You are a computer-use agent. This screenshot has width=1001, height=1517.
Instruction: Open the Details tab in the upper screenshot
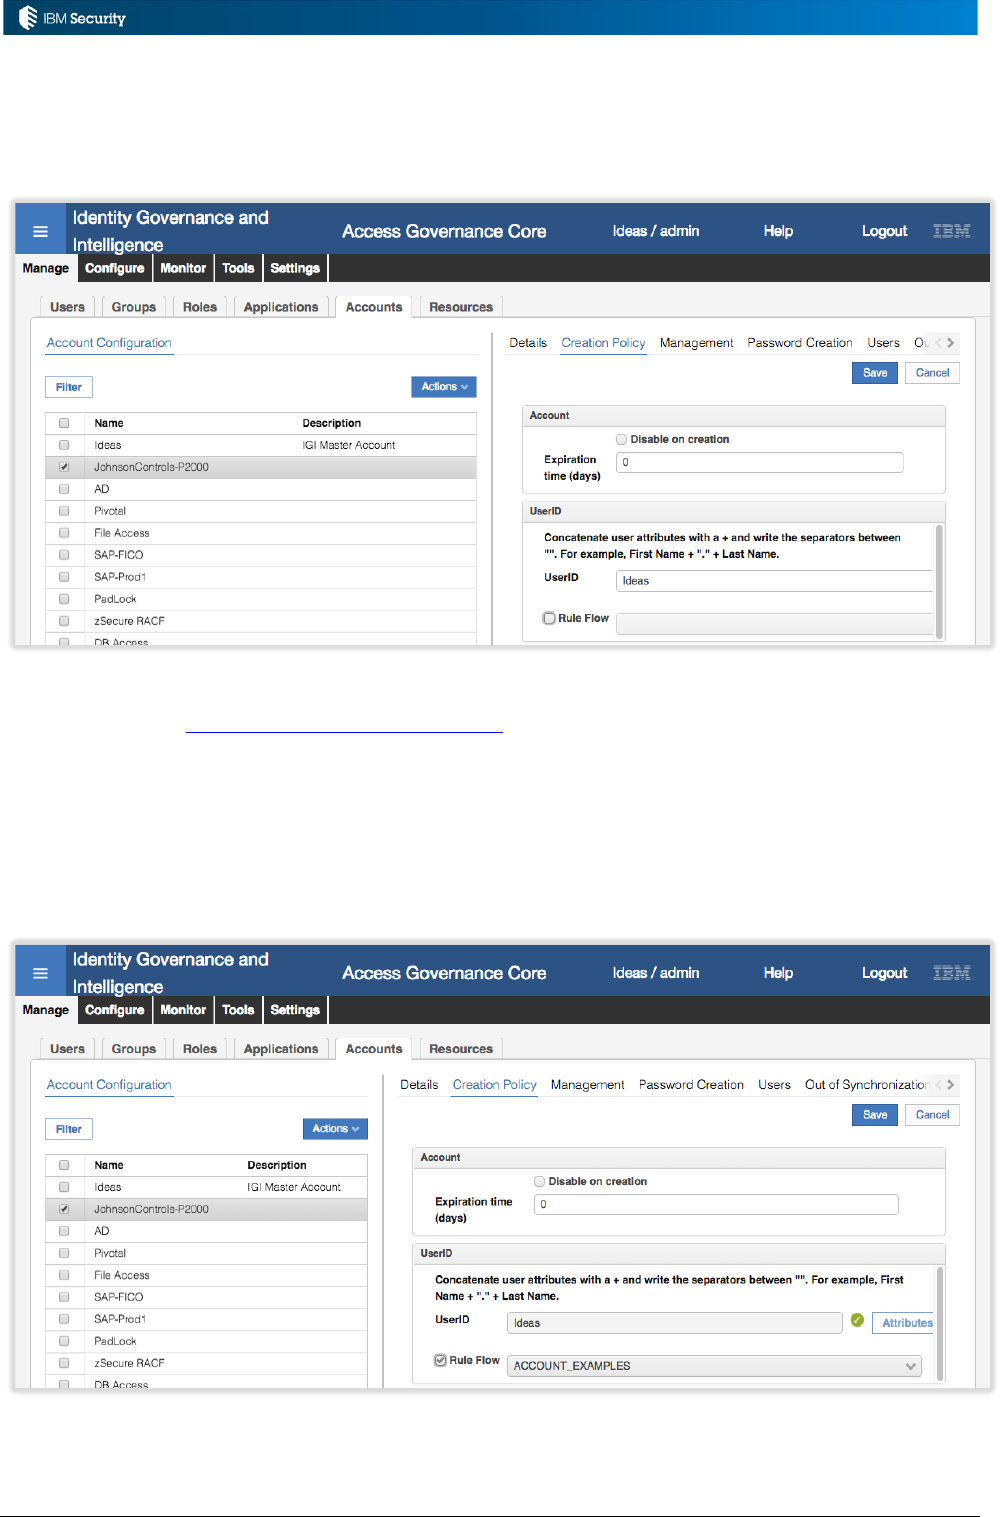pos(528,343)
